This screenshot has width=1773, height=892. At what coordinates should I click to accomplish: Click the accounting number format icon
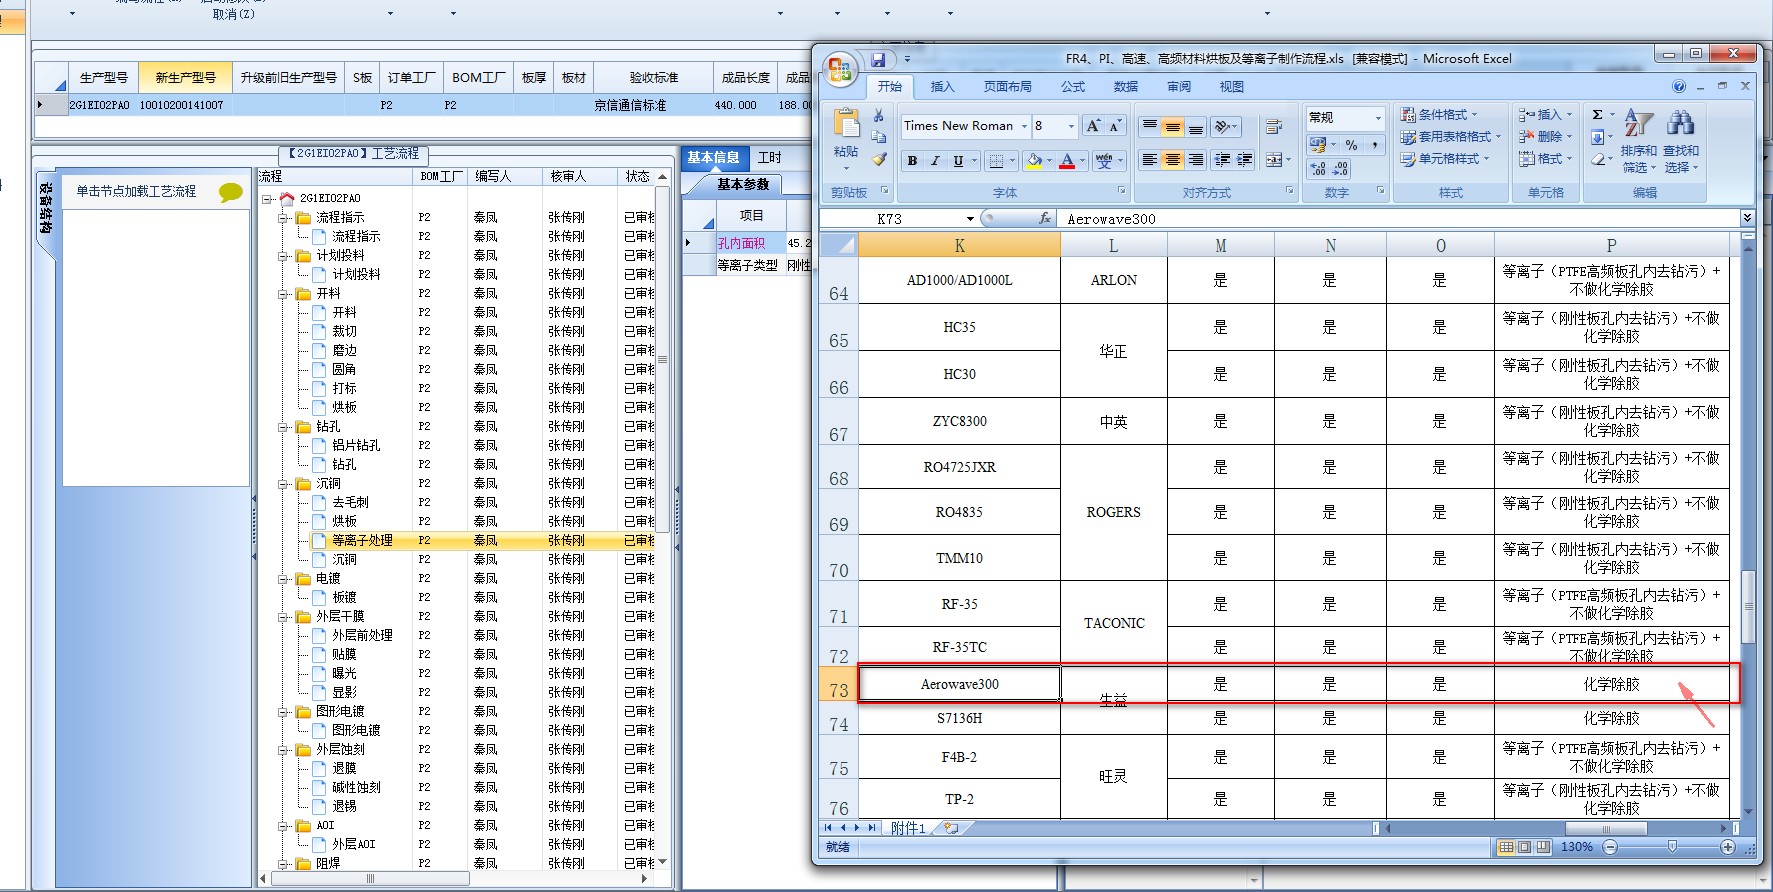click(1318, 145)
